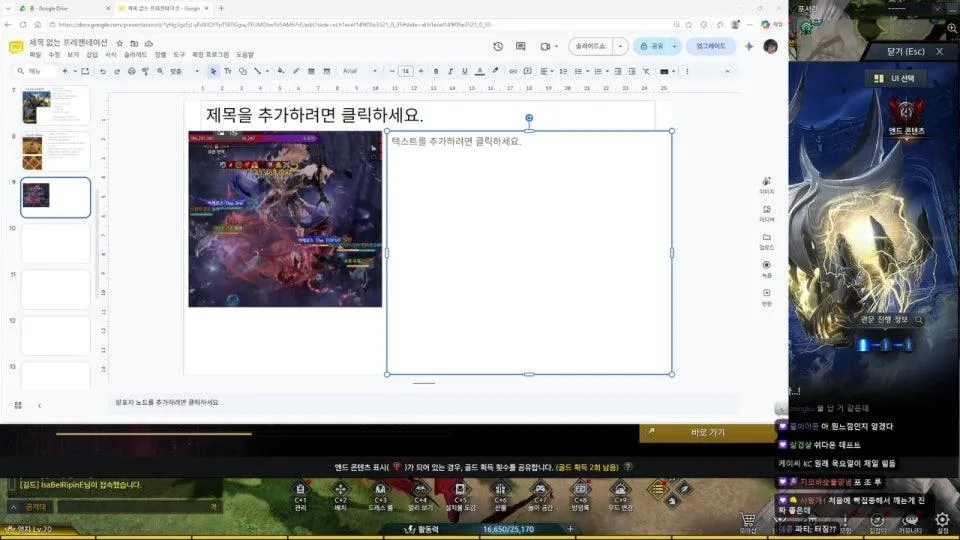This screenshot has height=540, width=960.
Task: Open the text align dropdown
Action: (546, 72)
